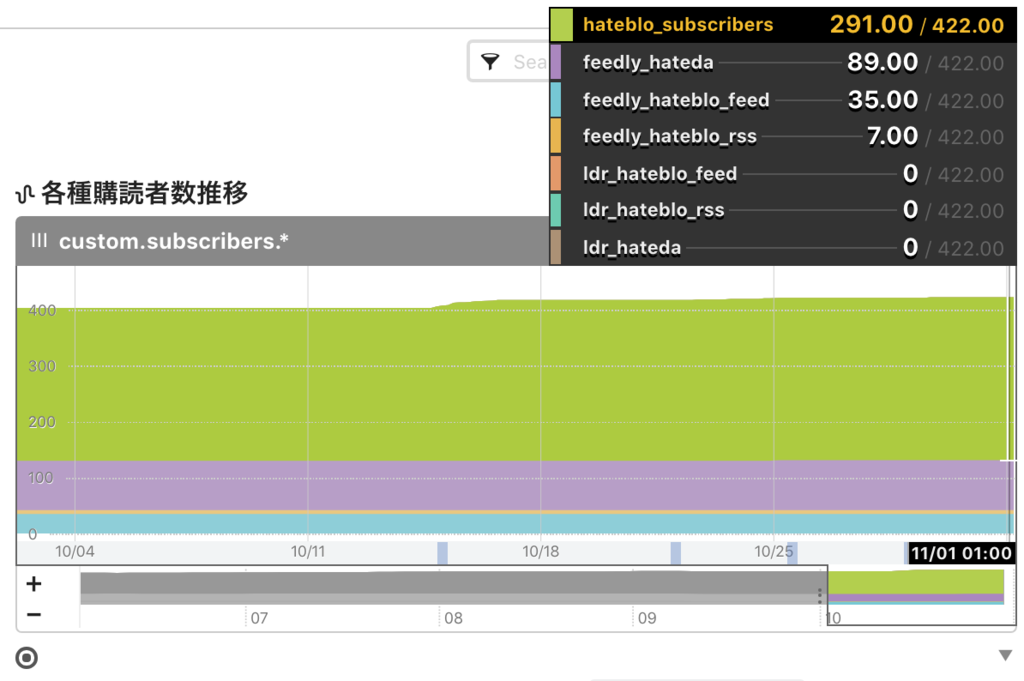The image size is (1024, 681).
Task: Grab the dotted range handle in the overview navigator
Action: pos(820,595)
